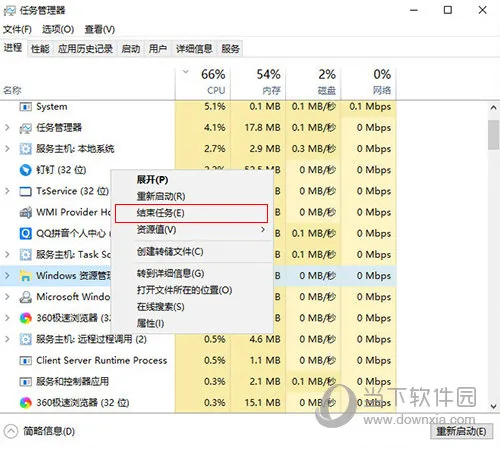Image resolution: width=500 pixels, height=449 pixels.
Task: Click the 0.3 MB/秒 disk value
Action: pyautogui.click(x=314, y=149)
